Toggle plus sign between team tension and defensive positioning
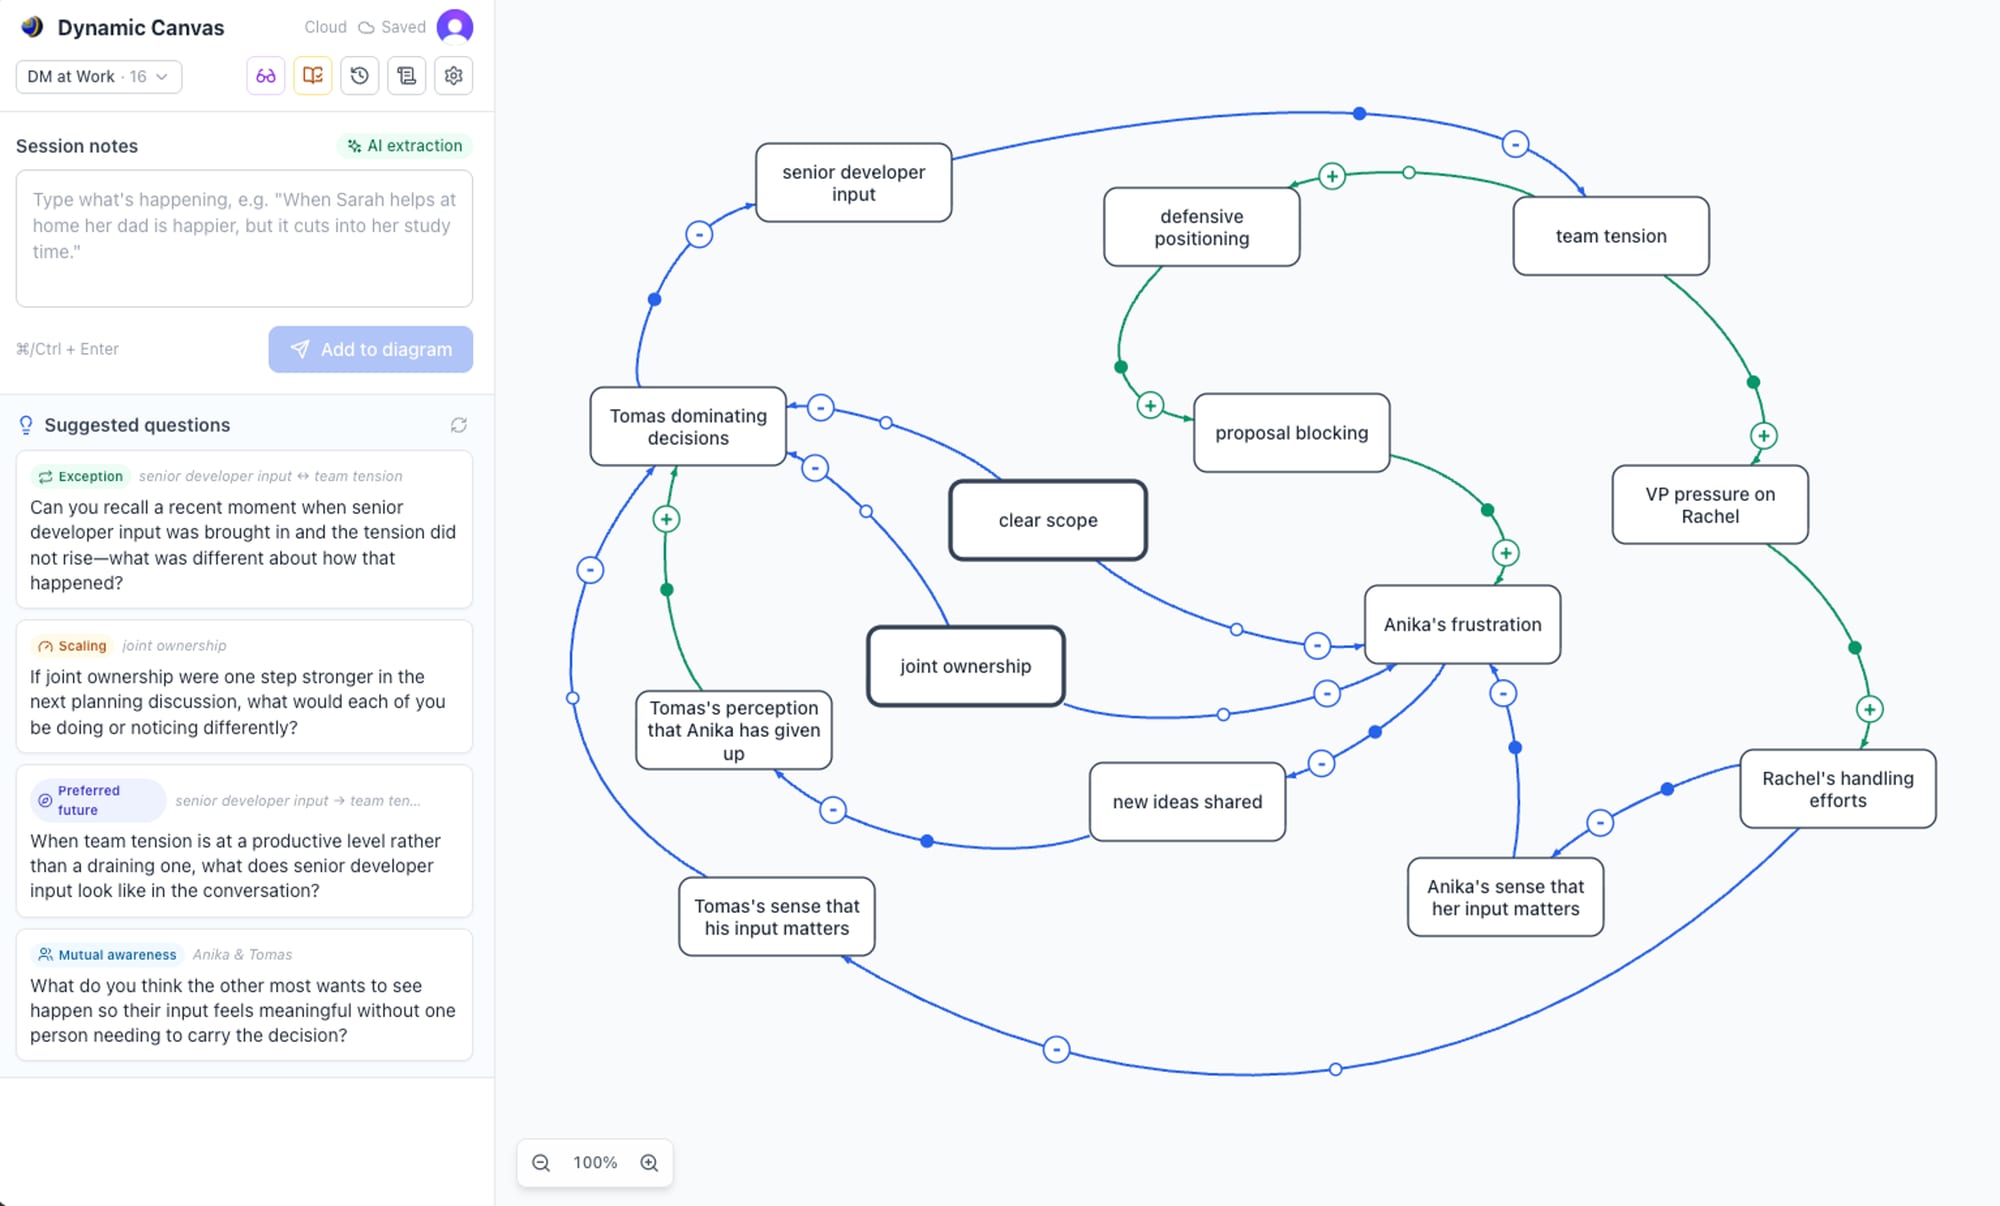The width and height of the screenshot is (2000, 1206). click(1332, 176)
